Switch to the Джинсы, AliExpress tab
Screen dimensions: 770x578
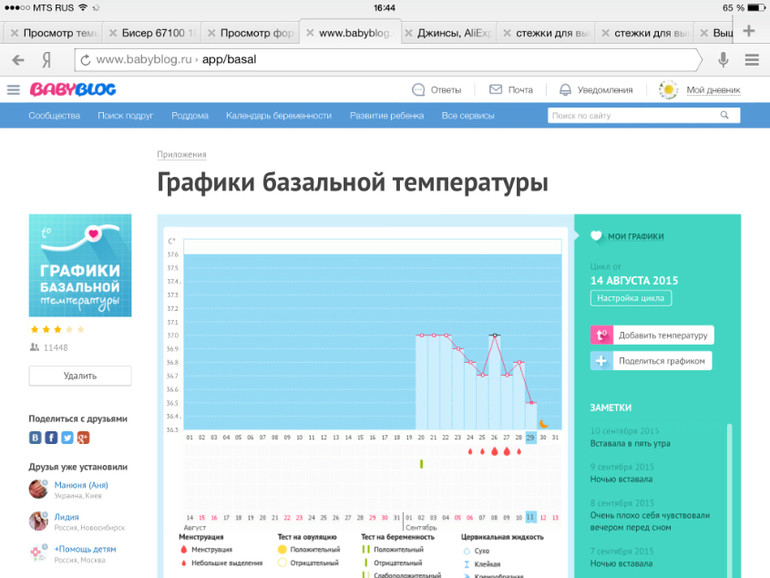coord(454,33)
